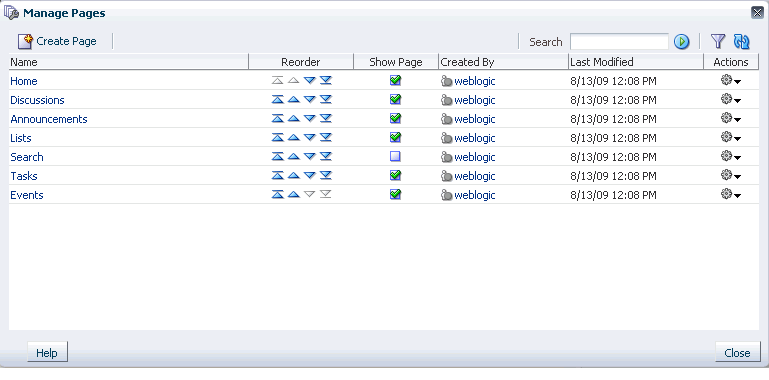Move Search page to bottom

[326, 157]
